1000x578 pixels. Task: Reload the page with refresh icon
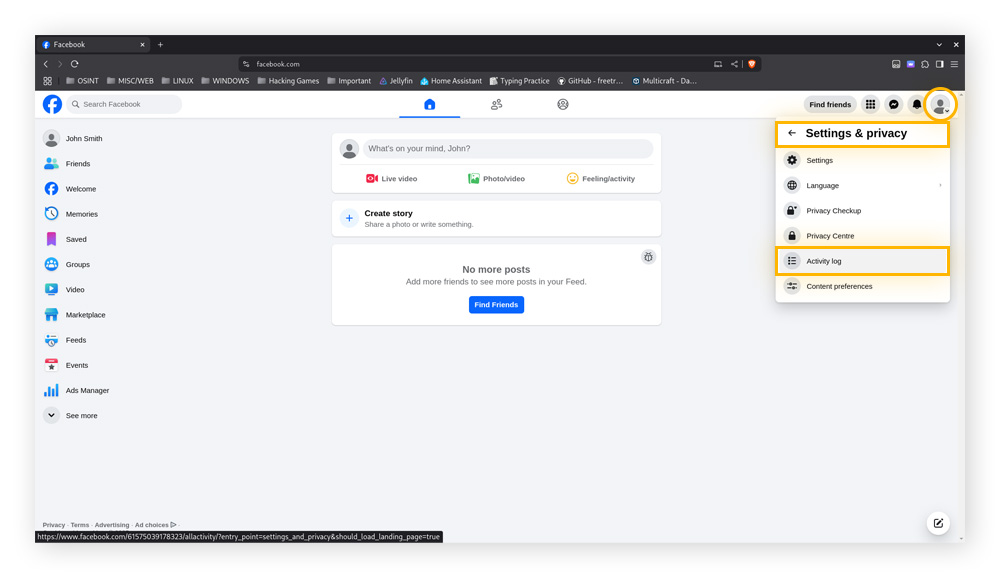click(75, 64)
